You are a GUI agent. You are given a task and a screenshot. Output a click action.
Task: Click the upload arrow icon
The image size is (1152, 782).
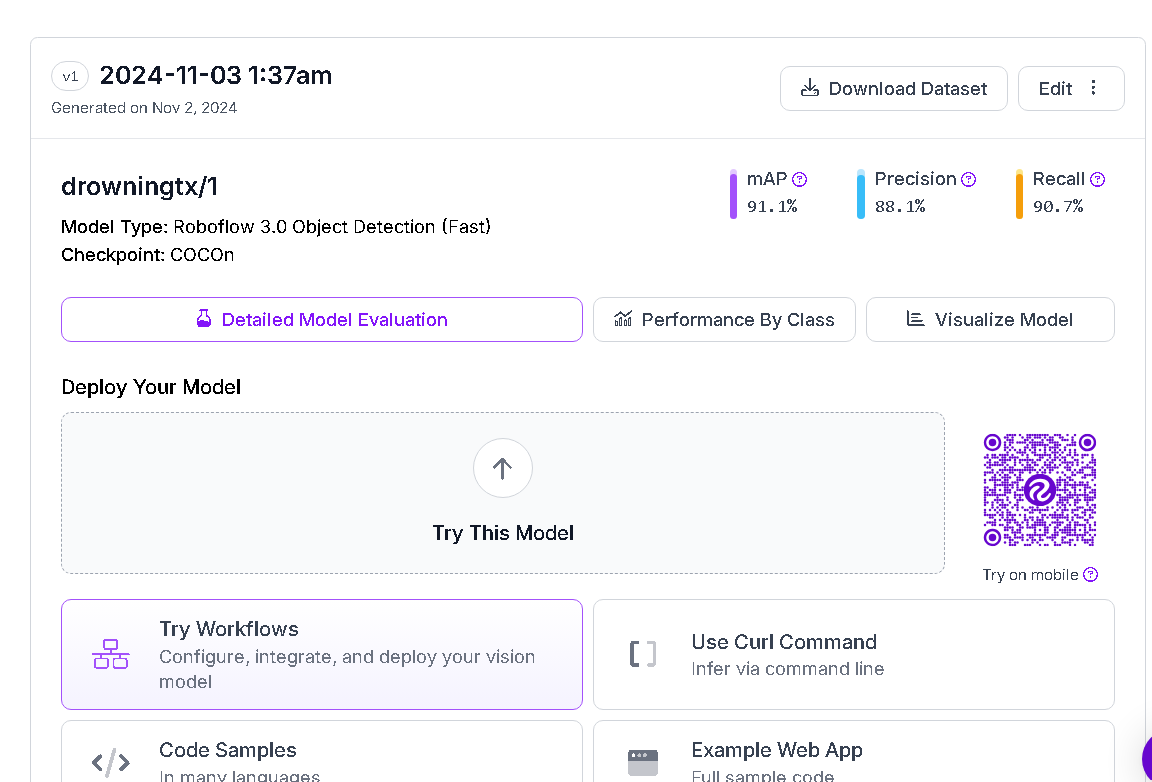point(503,468)
